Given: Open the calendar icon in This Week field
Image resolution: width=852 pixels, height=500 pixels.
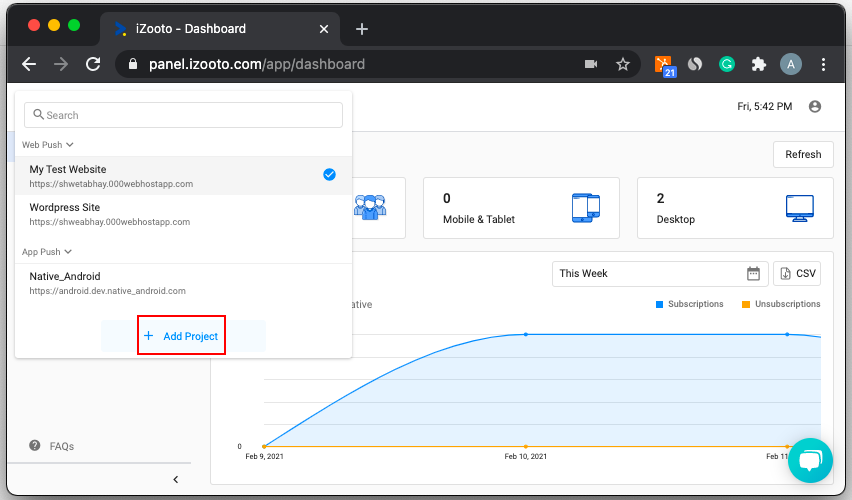Looking at the screenshot, I should pos(753,273).
